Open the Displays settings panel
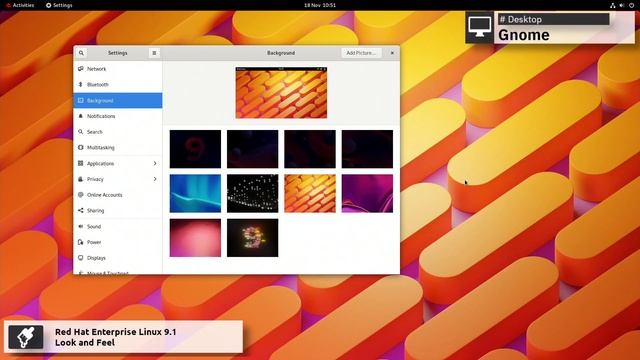This screenshot has height=360, width=640. (118, 258)
